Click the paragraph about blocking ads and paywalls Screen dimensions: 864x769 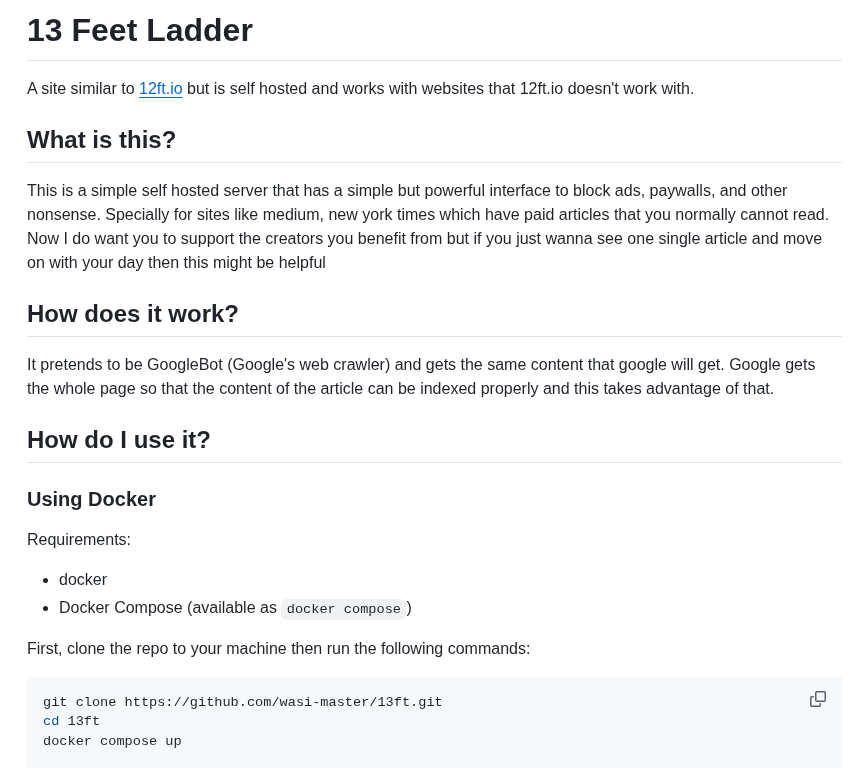[428, 226]
